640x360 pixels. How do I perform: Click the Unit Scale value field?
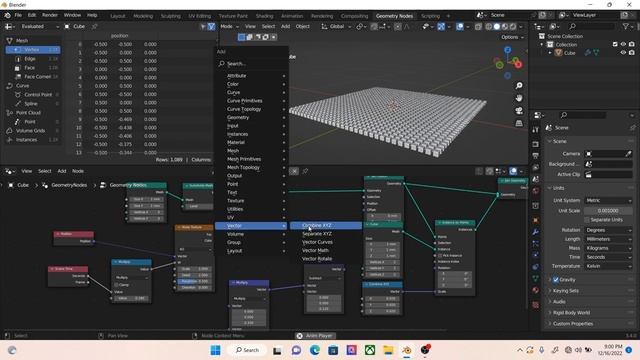pyautogui.click(x=608, y=211)
